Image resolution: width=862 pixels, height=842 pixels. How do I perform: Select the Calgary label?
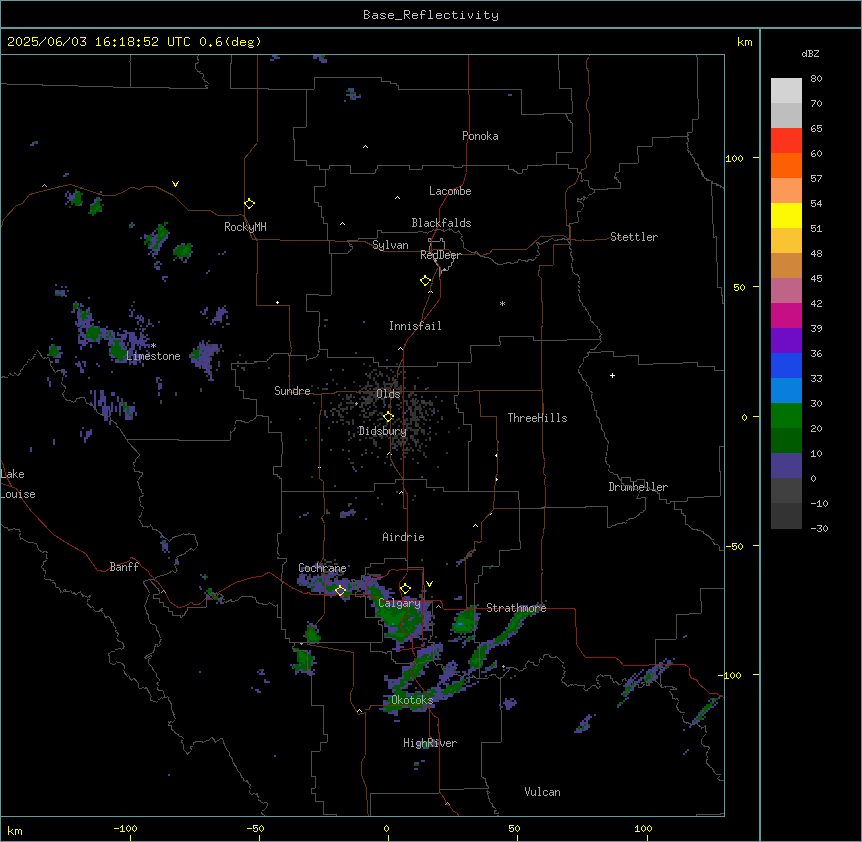[399, 603]
